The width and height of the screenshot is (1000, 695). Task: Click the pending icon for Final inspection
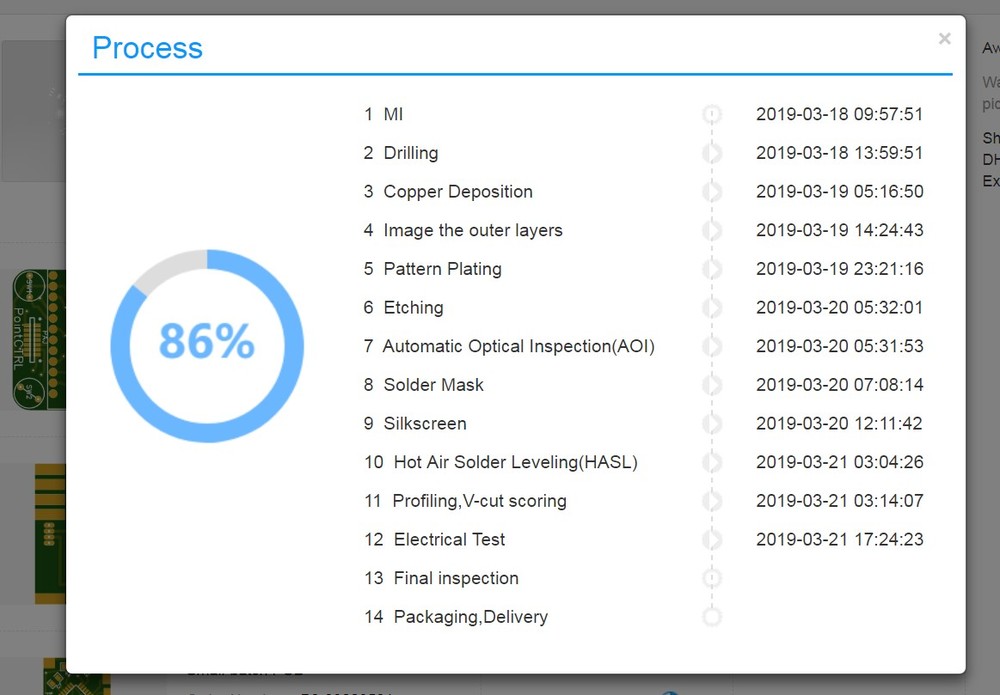[x=712, y=578]
